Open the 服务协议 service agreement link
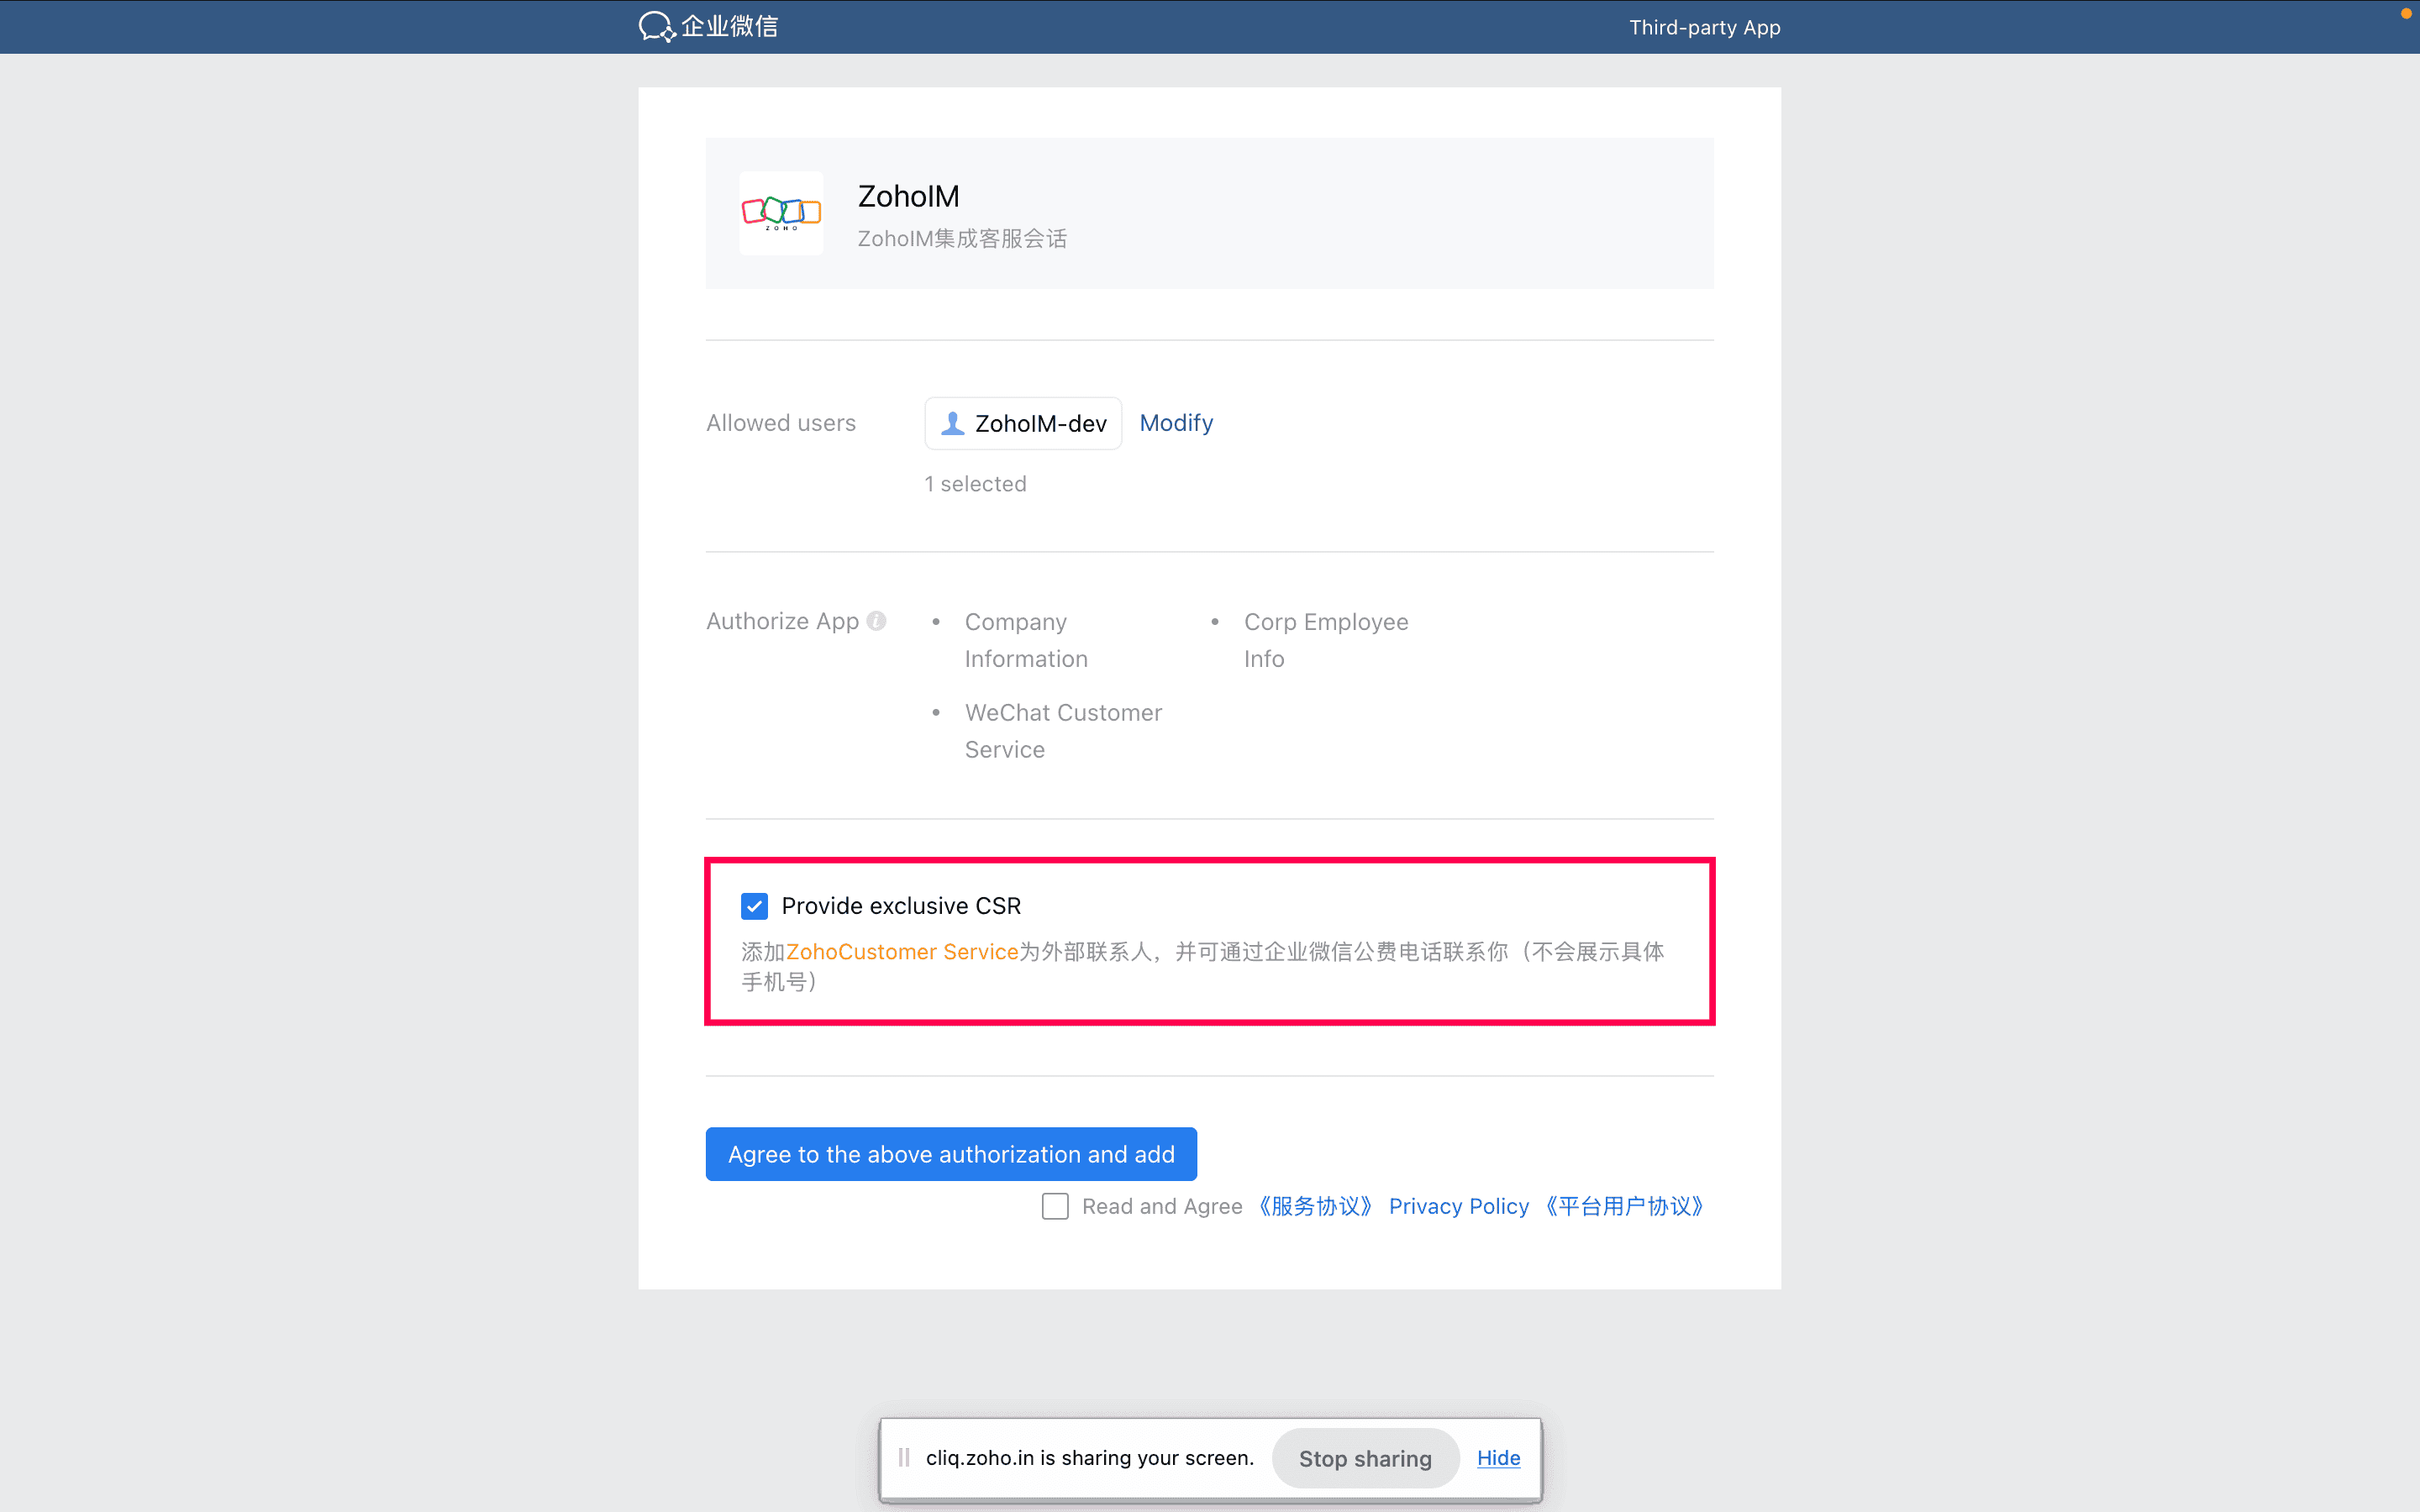 1315,1206
